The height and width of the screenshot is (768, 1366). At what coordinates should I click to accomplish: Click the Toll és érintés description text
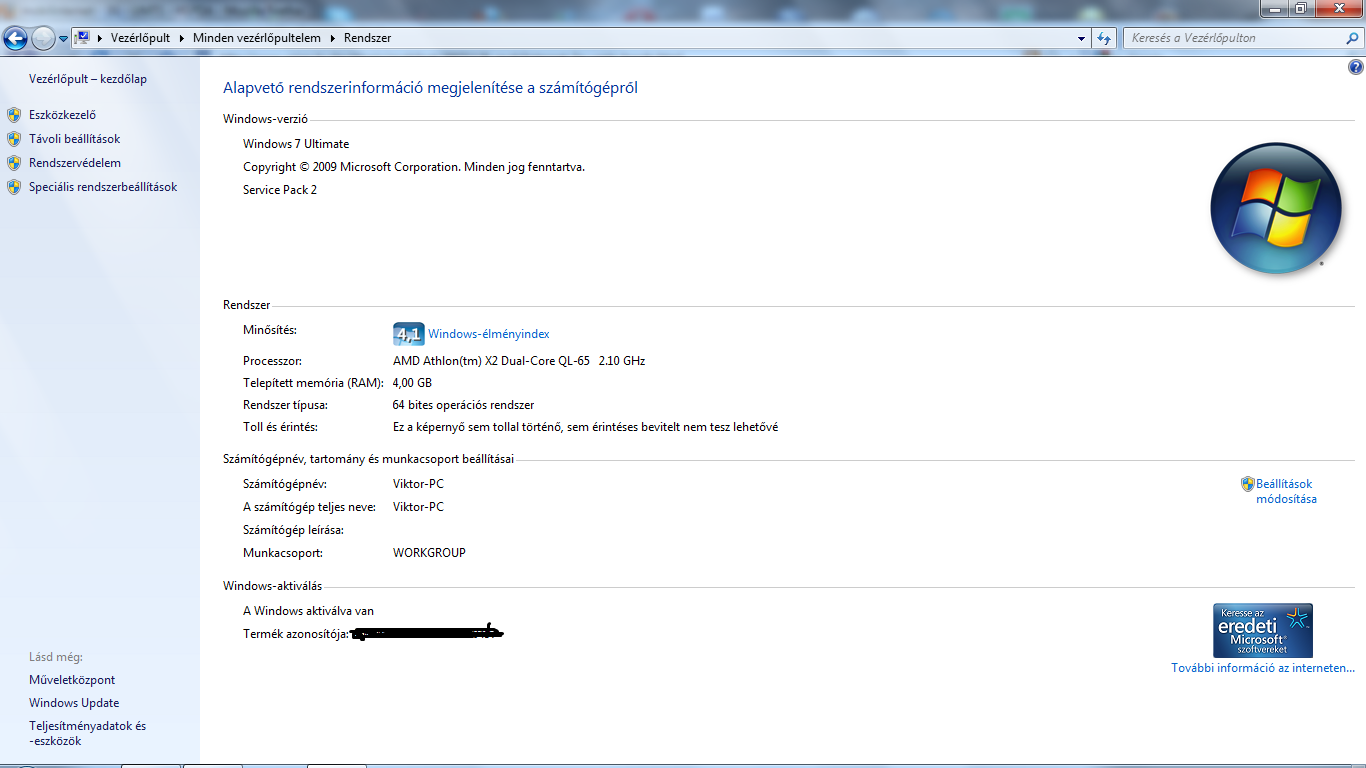(585, 427)
